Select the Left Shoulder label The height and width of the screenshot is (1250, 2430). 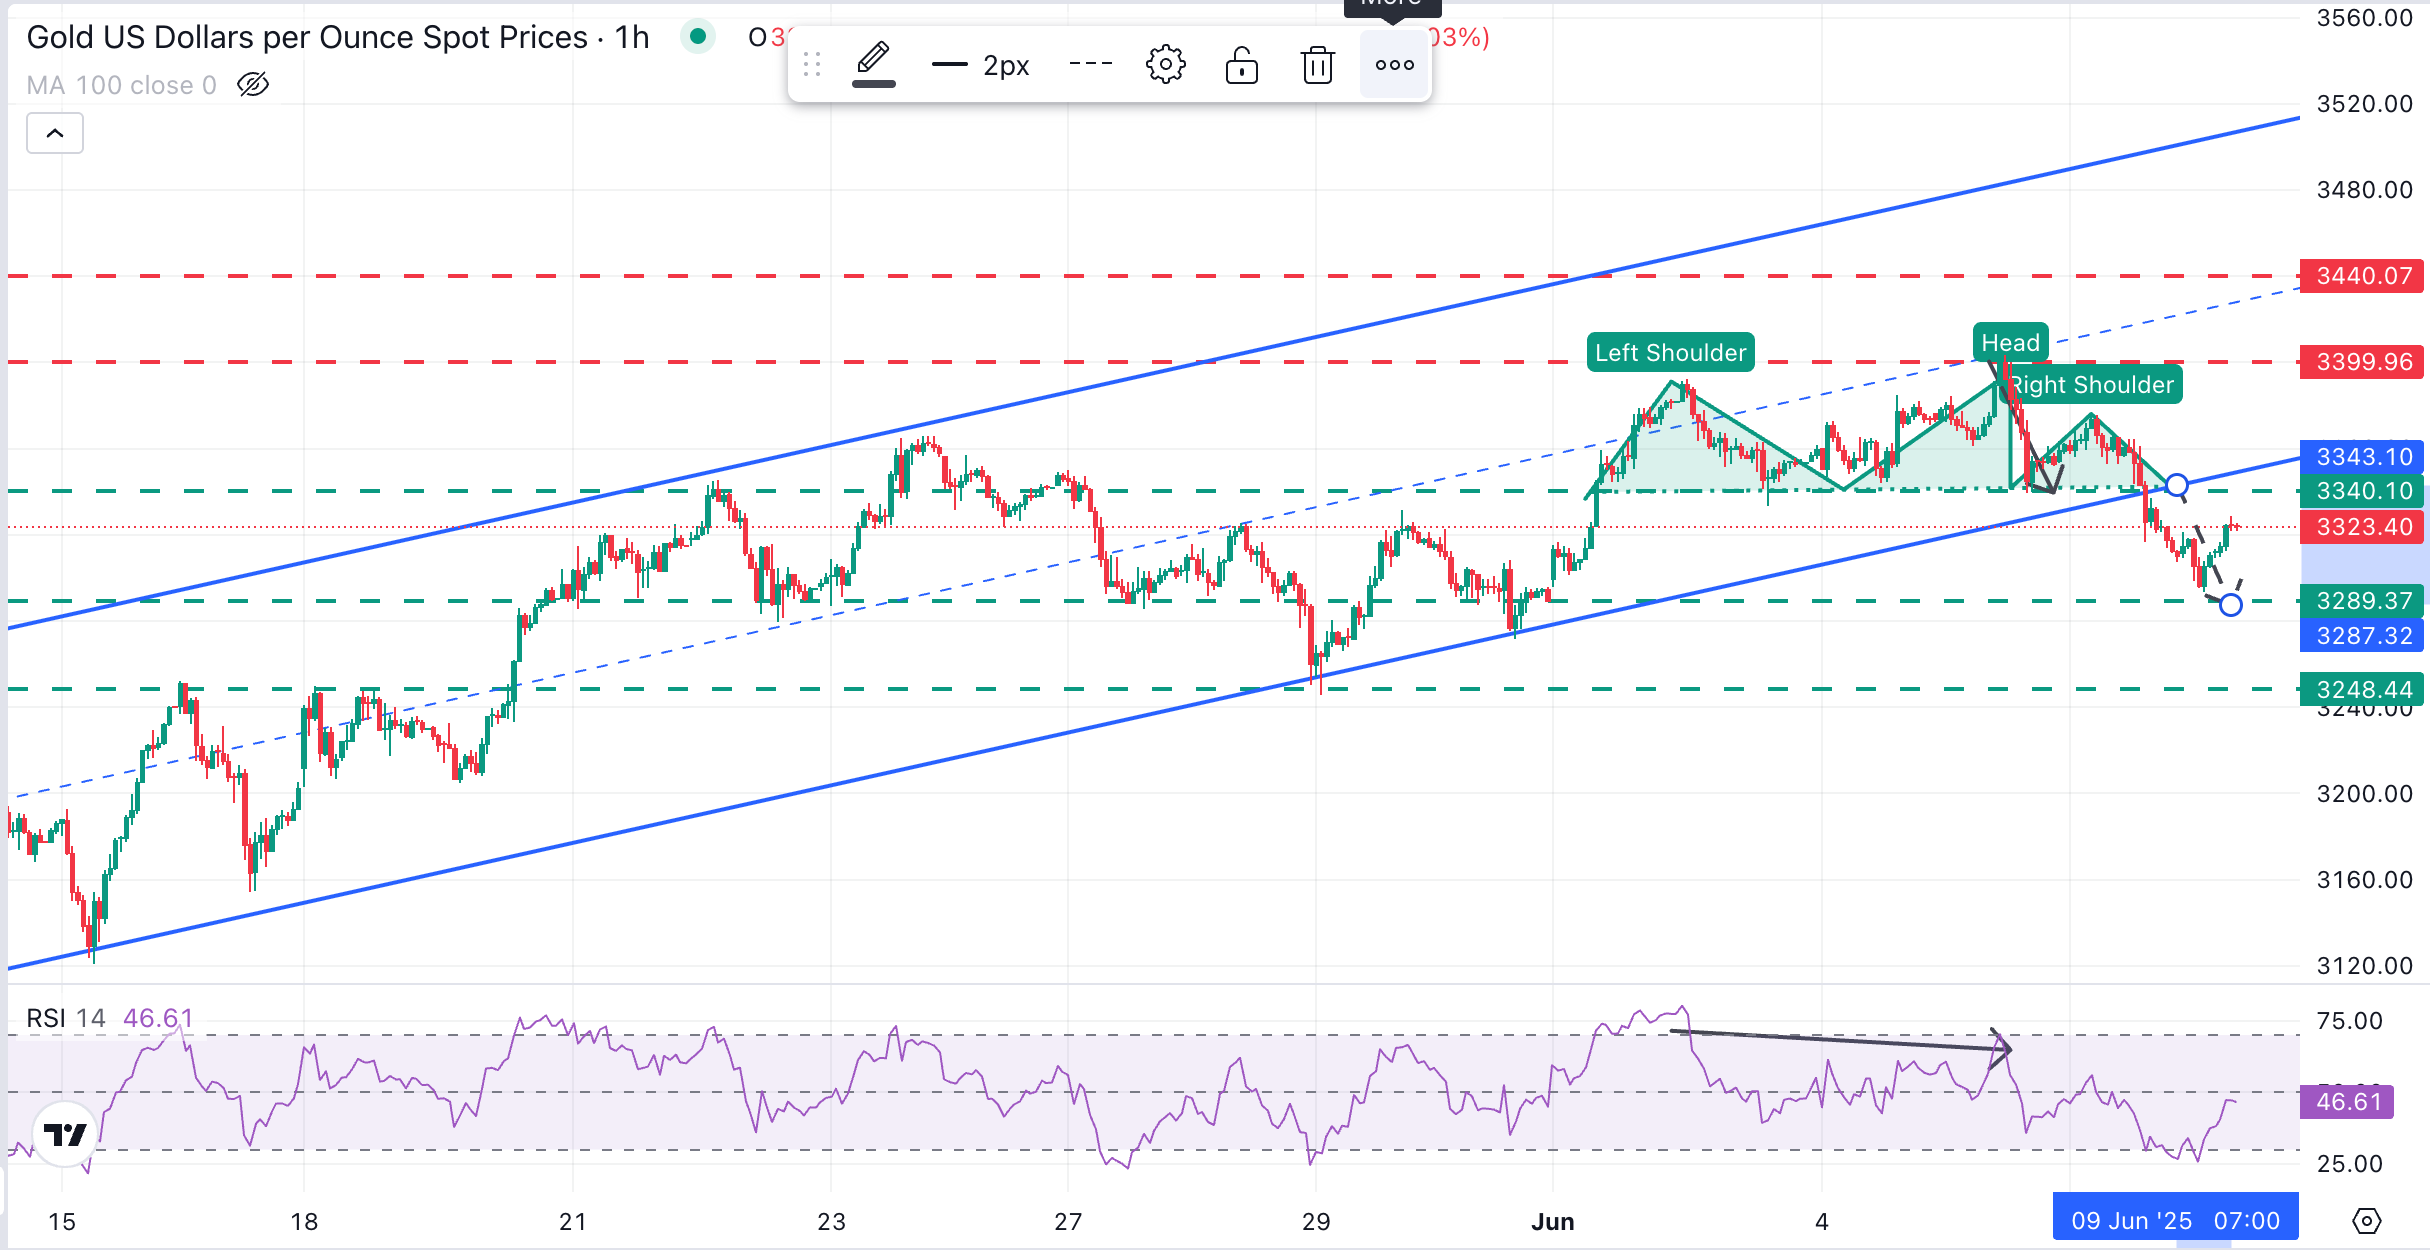tap(1670, 353)
